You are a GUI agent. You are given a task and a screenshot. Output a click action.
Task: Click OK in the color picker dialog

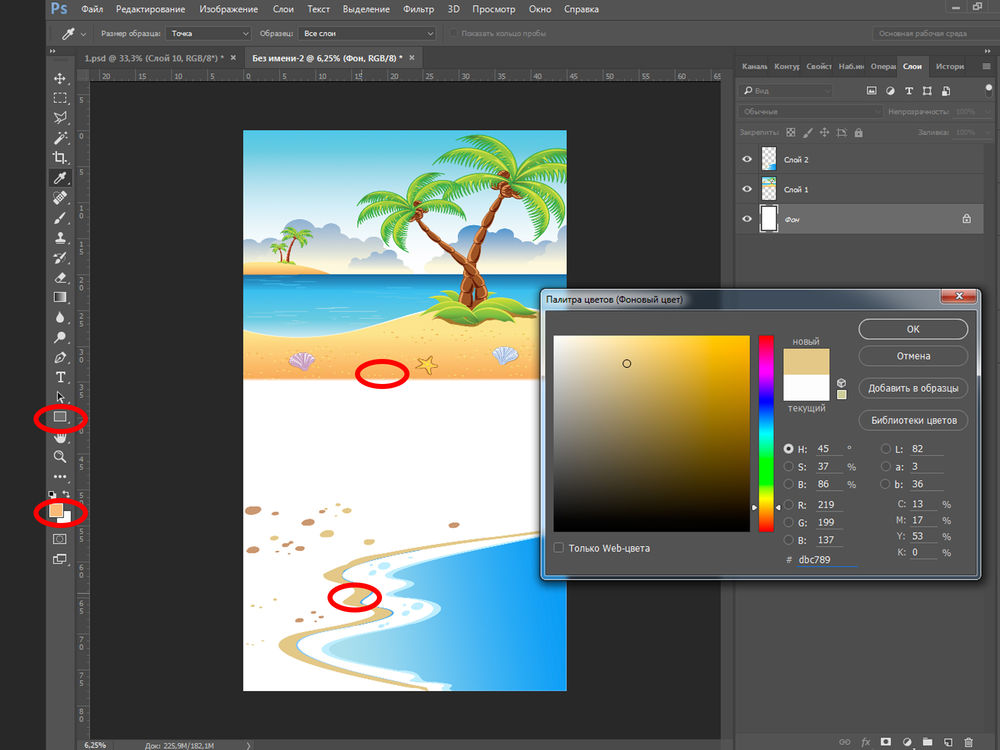[912, 329]
